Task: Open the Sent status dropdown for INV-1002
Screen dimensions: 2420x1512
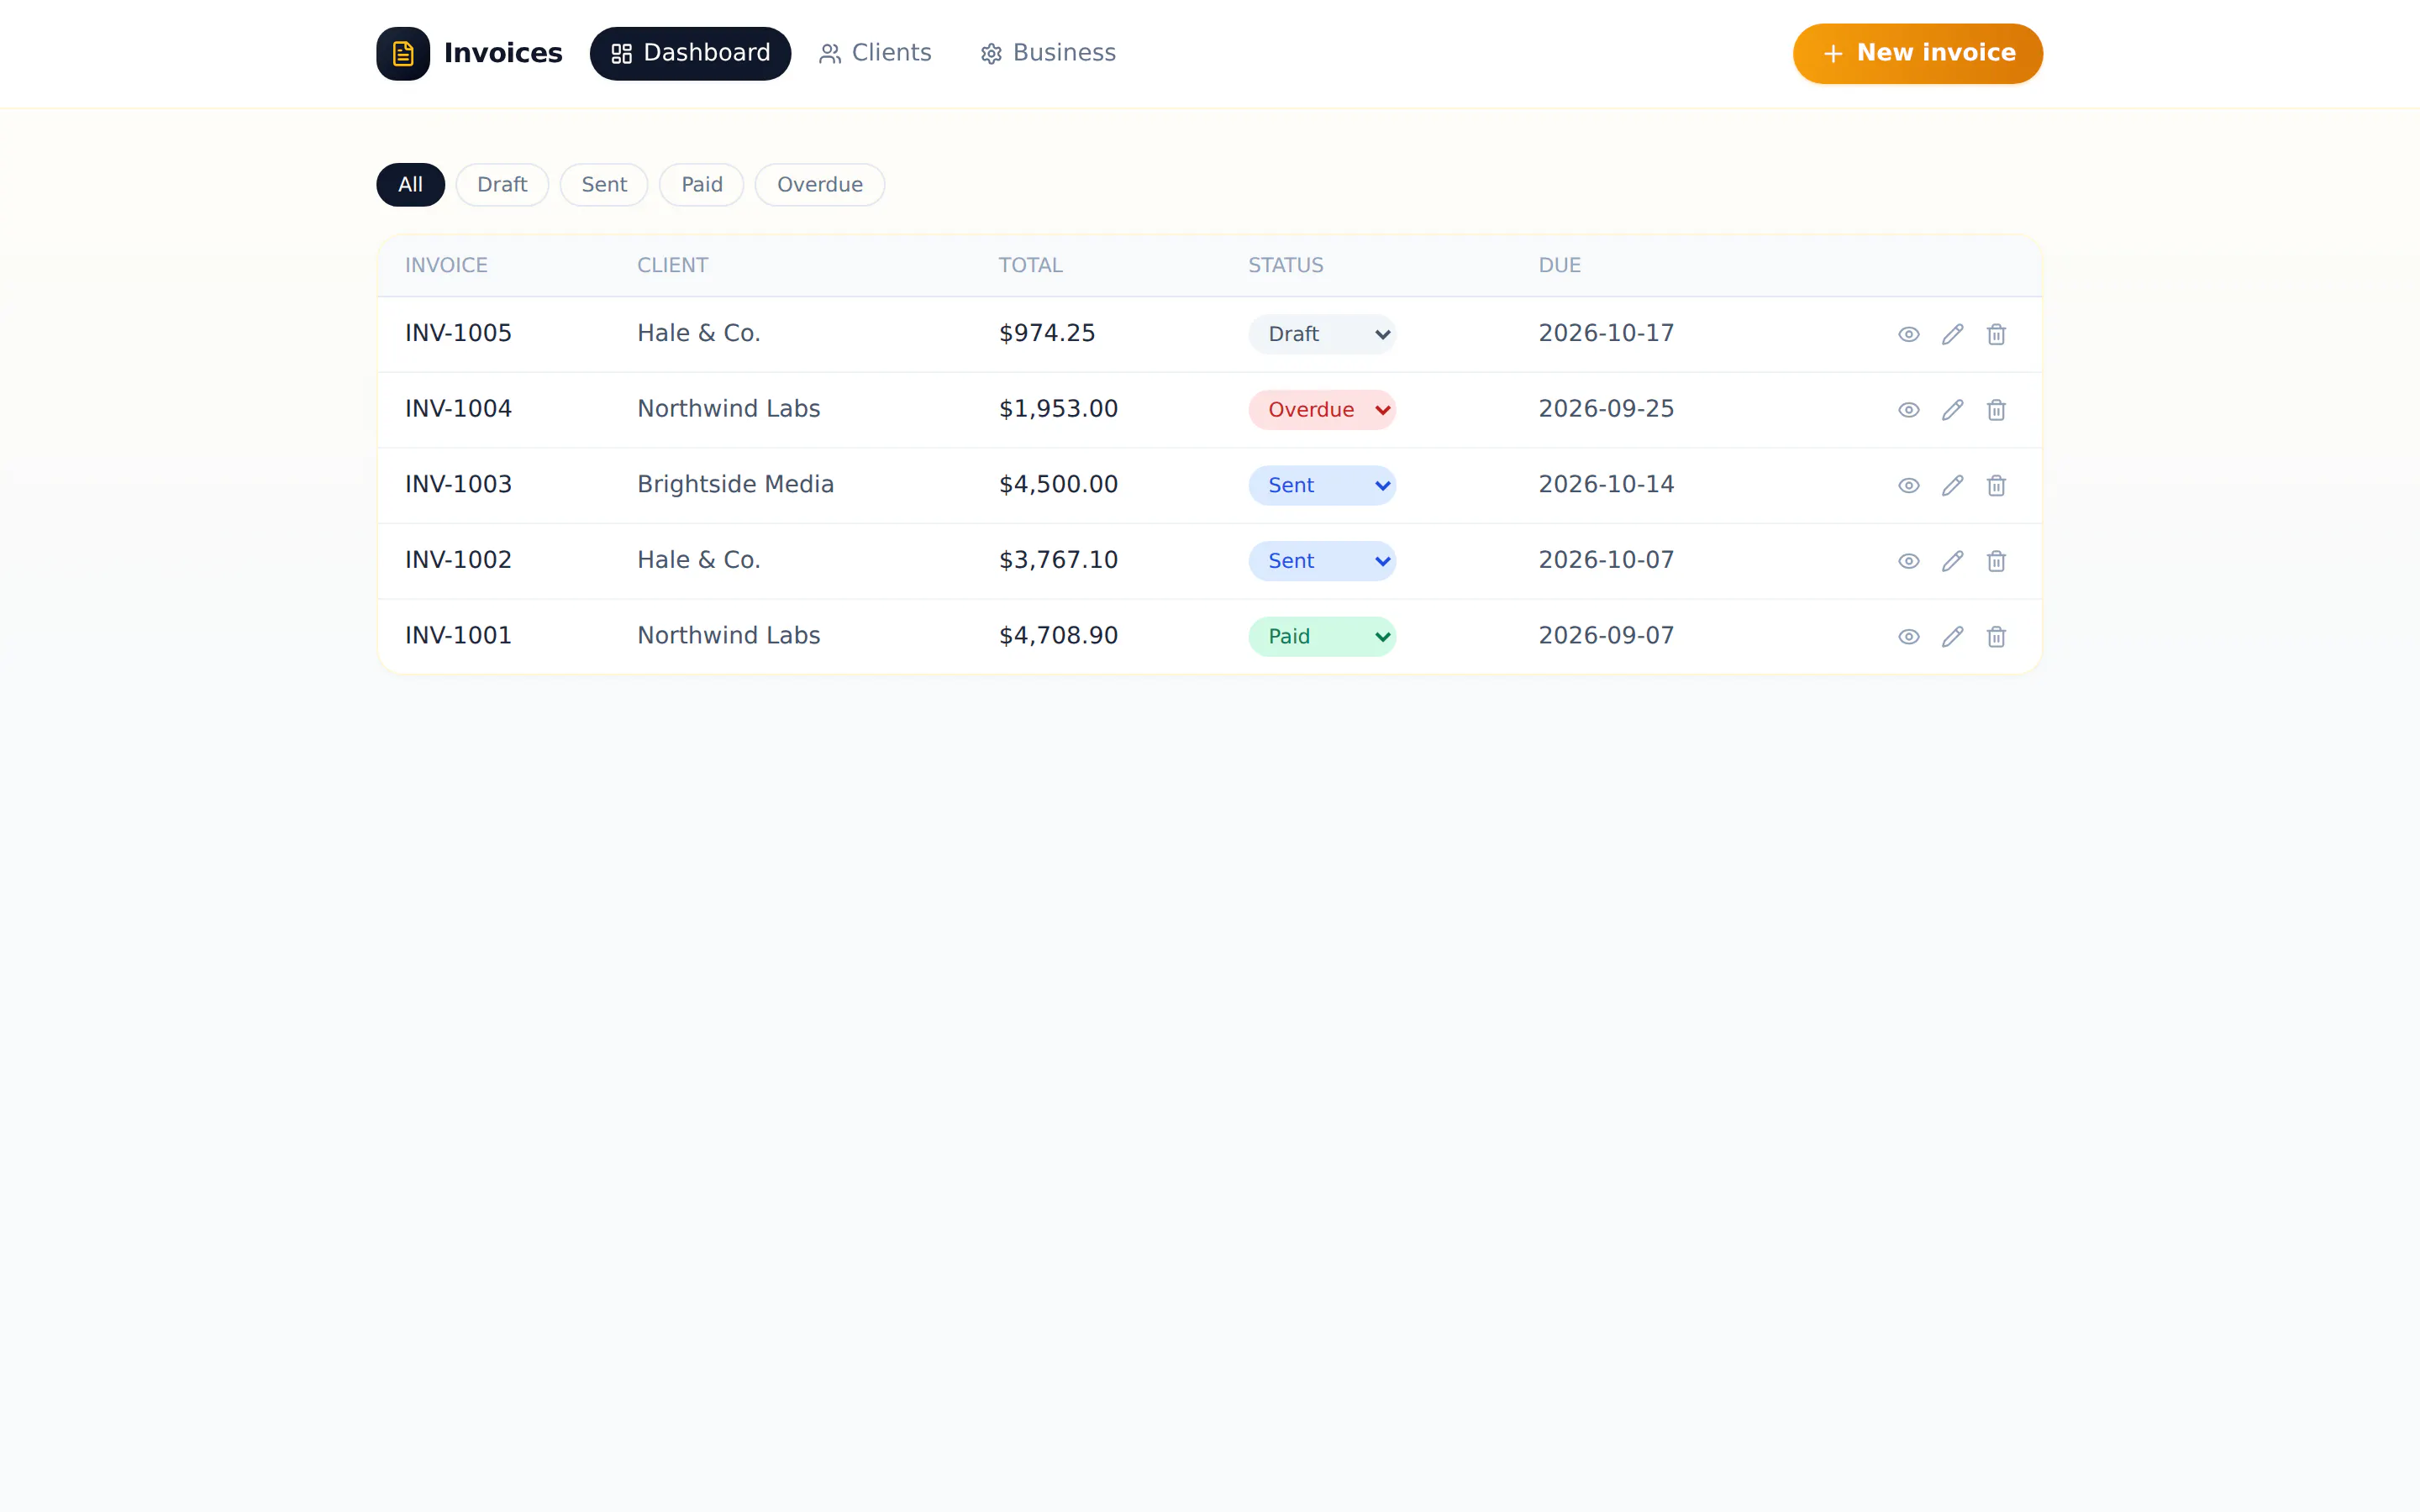Action: pos(1321,561)
